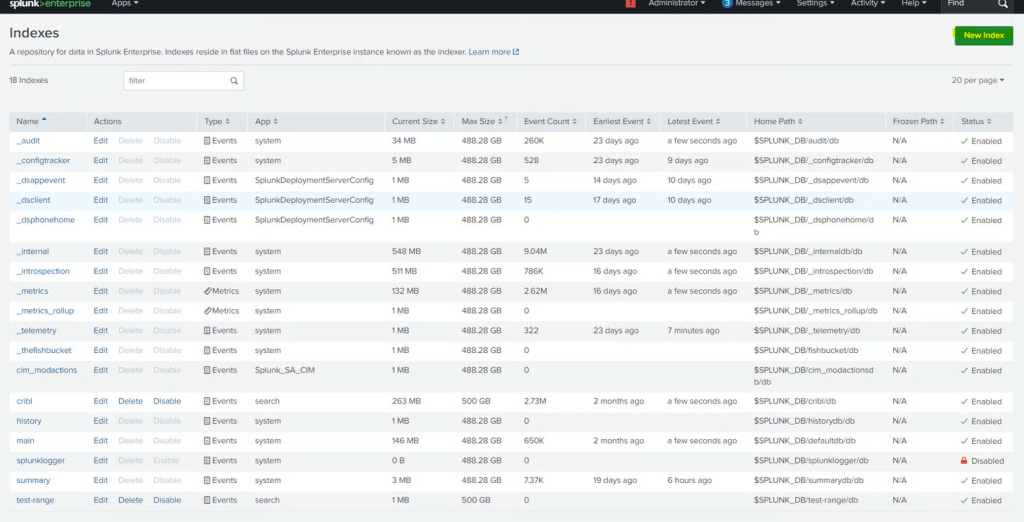Open the Administrator user dropdown
1024x522 pixels.
pyautogui.click(x=676, y=4)
